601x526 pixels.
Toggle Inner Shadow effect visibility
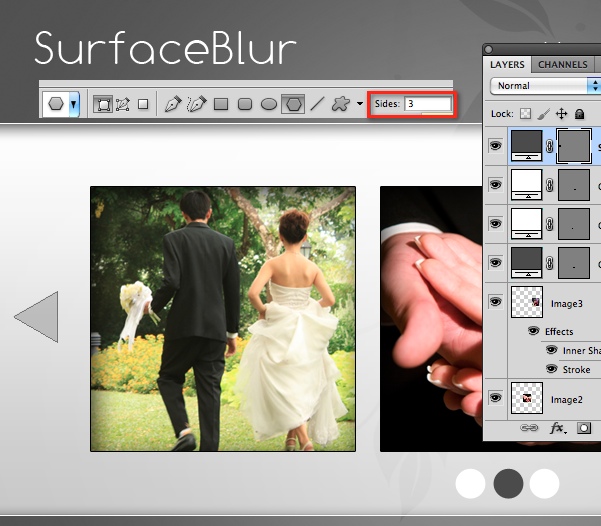point(551,350)
